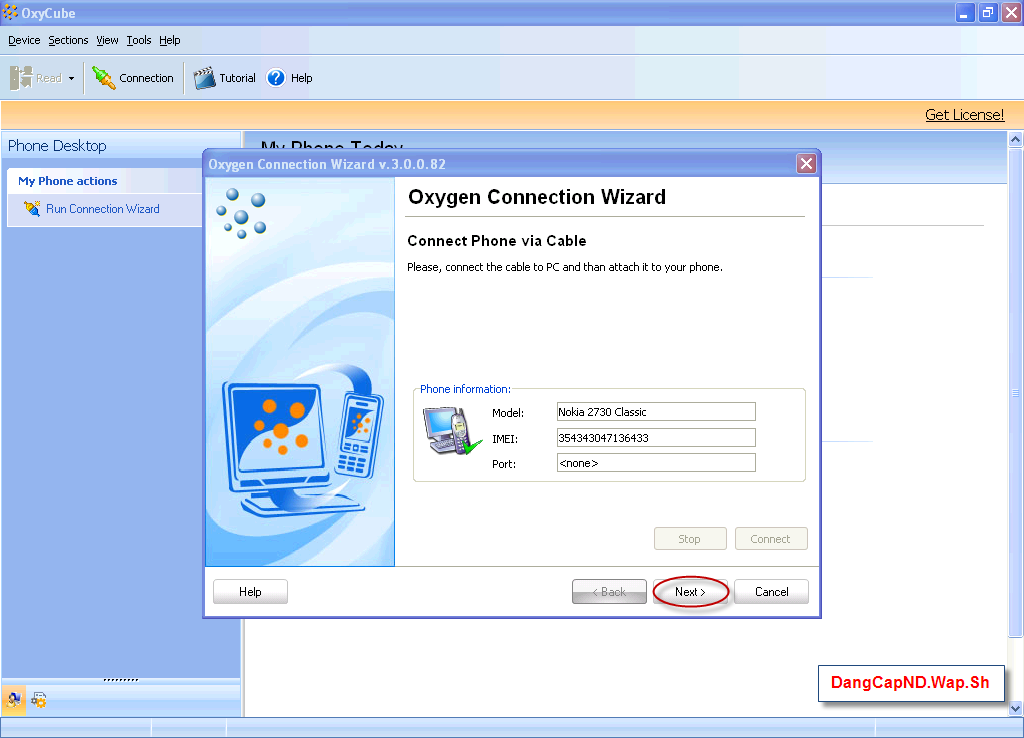Click the Get License! link
The image size is (1024, 738).
[964, 115]
